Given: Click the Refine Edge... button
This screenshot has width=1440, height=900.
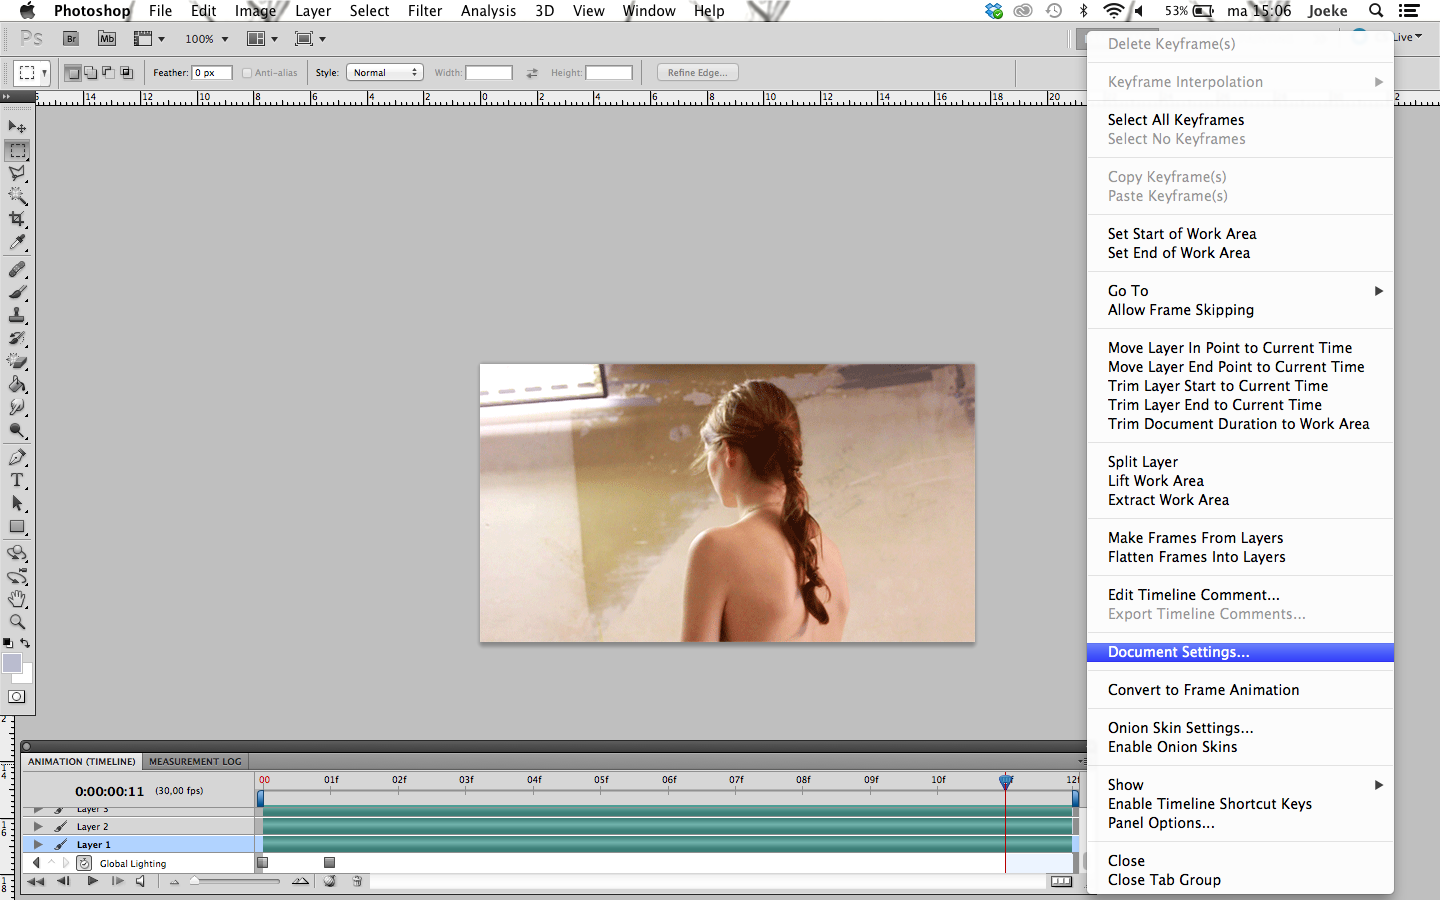Looking at the screenshot, I should click(x=698, y=73).
